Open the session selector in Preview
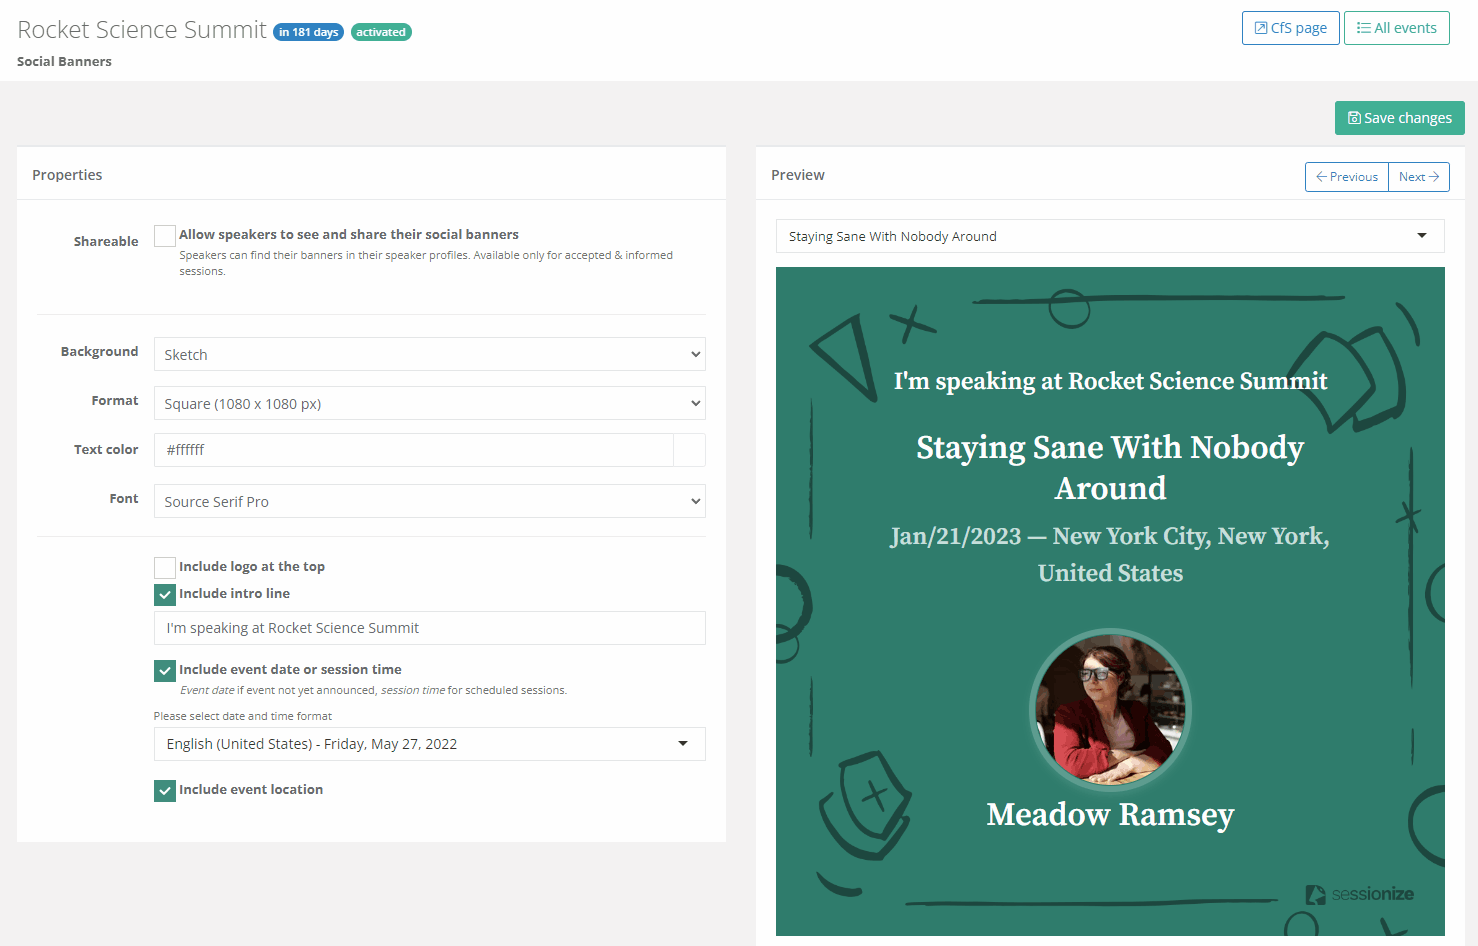The height and width of the screenshot is (946, 1478). coord(1109,237)
